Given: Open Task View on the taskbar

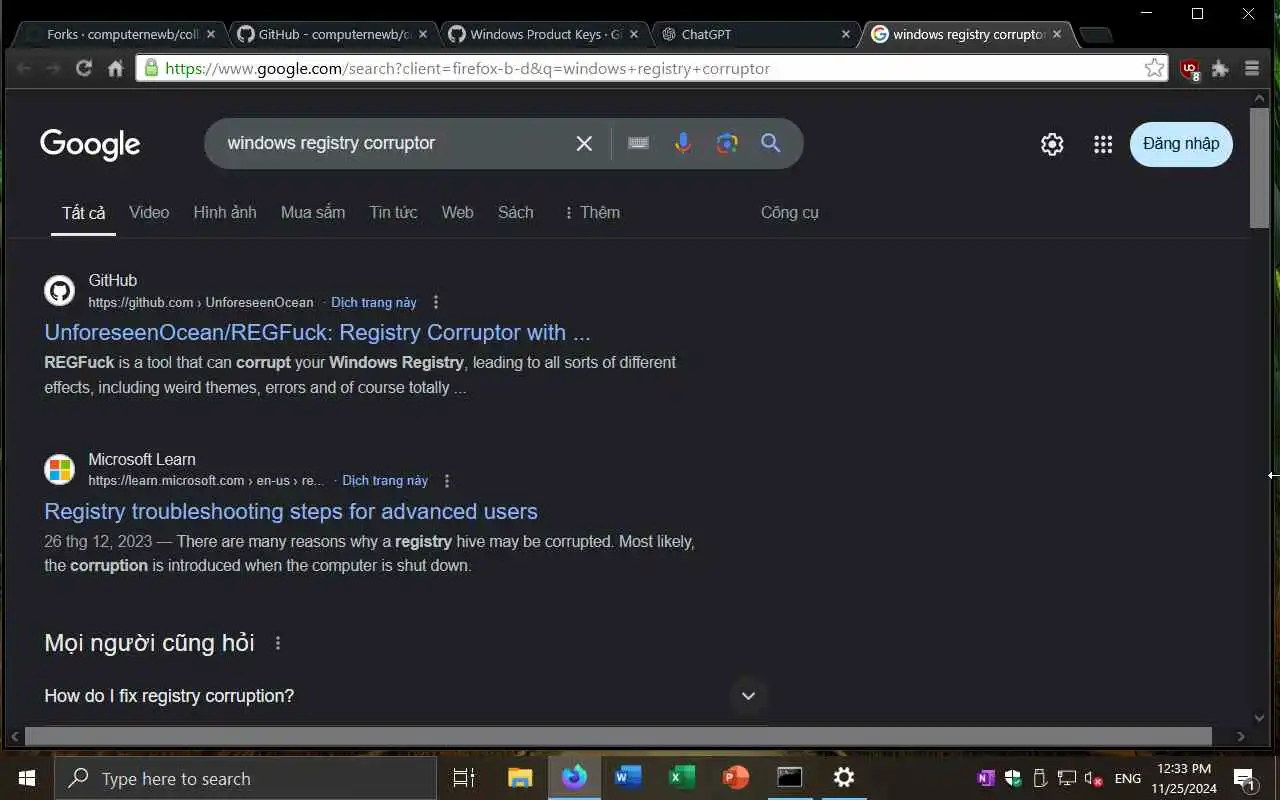Looking at the screenshot, I should pos(463,778).
